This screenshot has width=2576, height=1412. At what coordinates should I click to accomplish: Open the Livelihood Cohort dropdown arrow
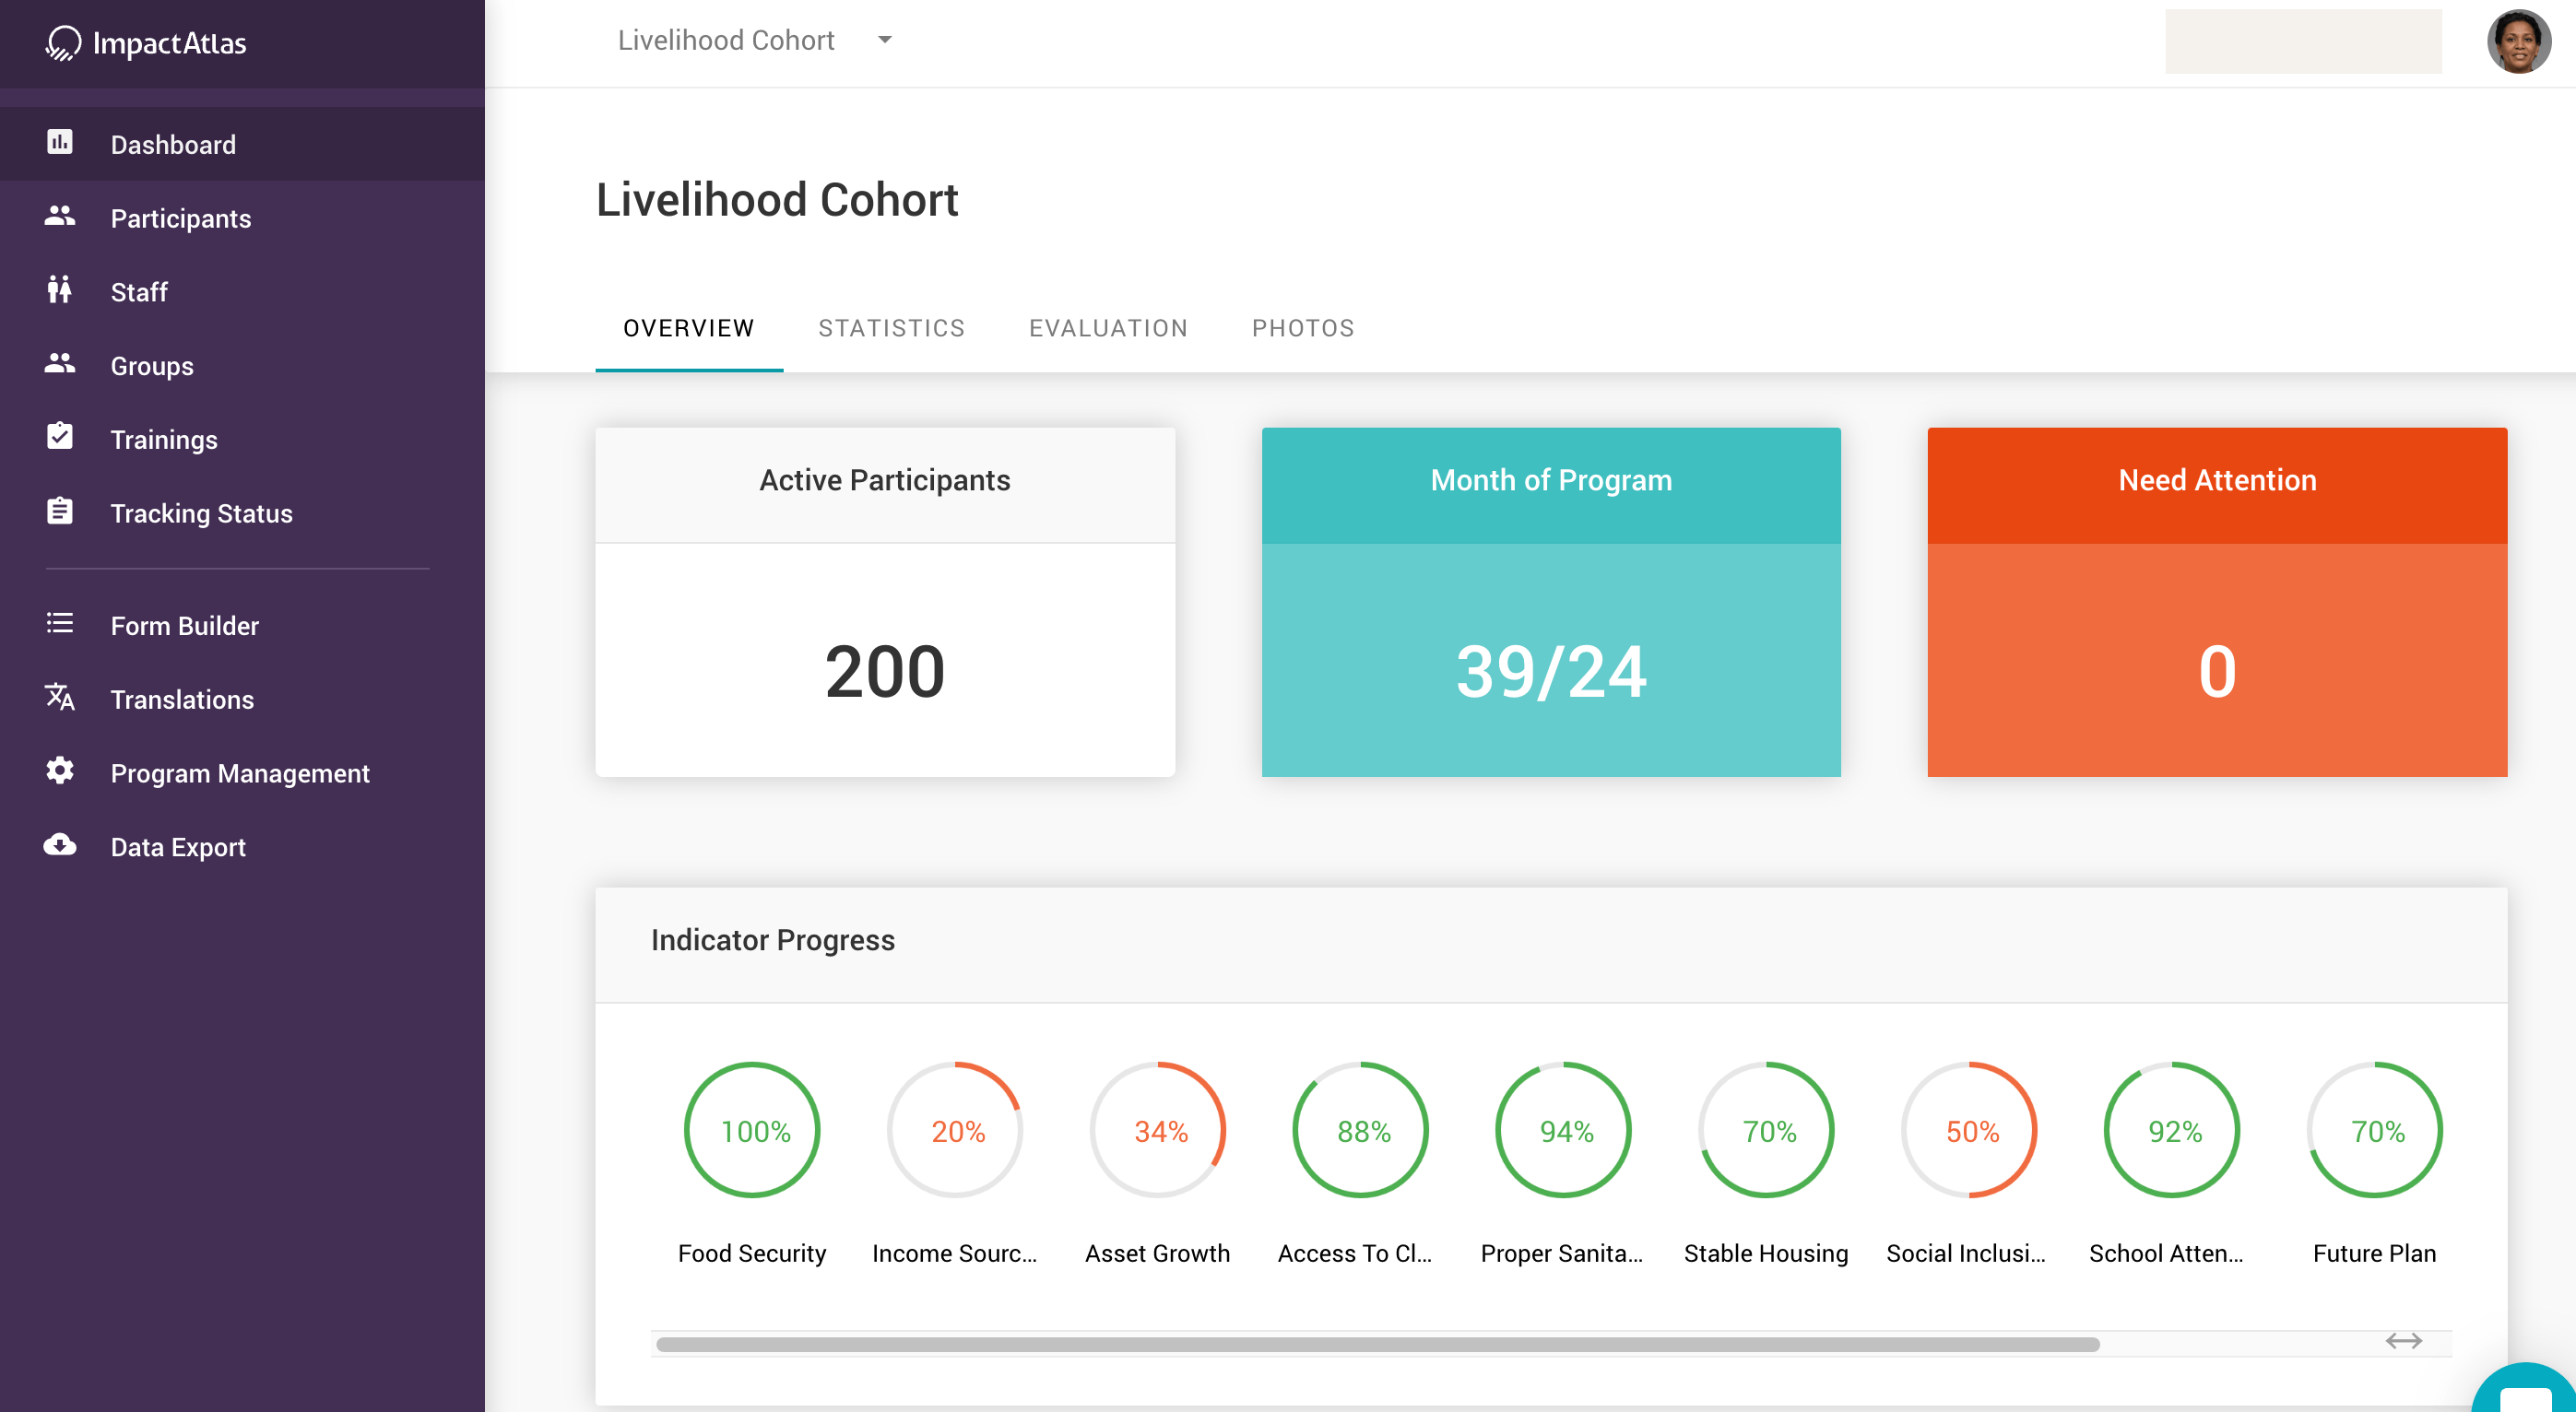(x=884, y=40)
